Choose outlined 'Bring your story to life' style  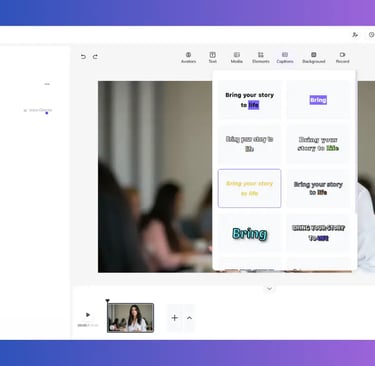[x=249, y=144]
